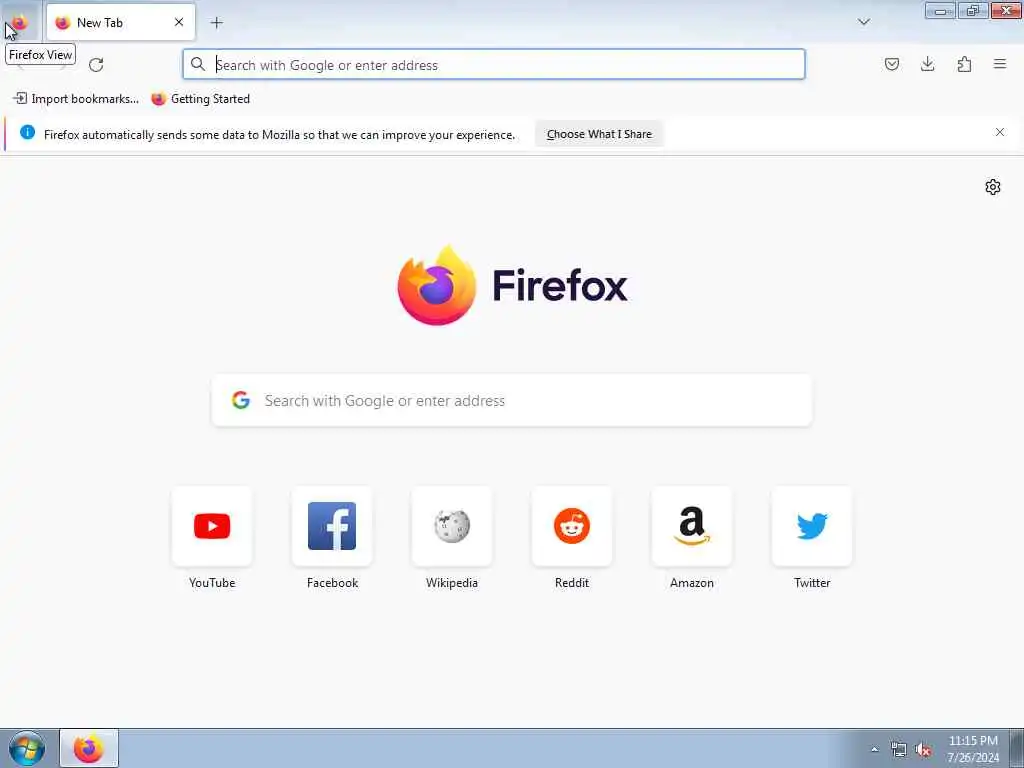Image resolution: width=1024 pixels, height=768 pixels.
Task: Click the info icon in notification bar
Action: pyautogui.click(x=27, y=133)
